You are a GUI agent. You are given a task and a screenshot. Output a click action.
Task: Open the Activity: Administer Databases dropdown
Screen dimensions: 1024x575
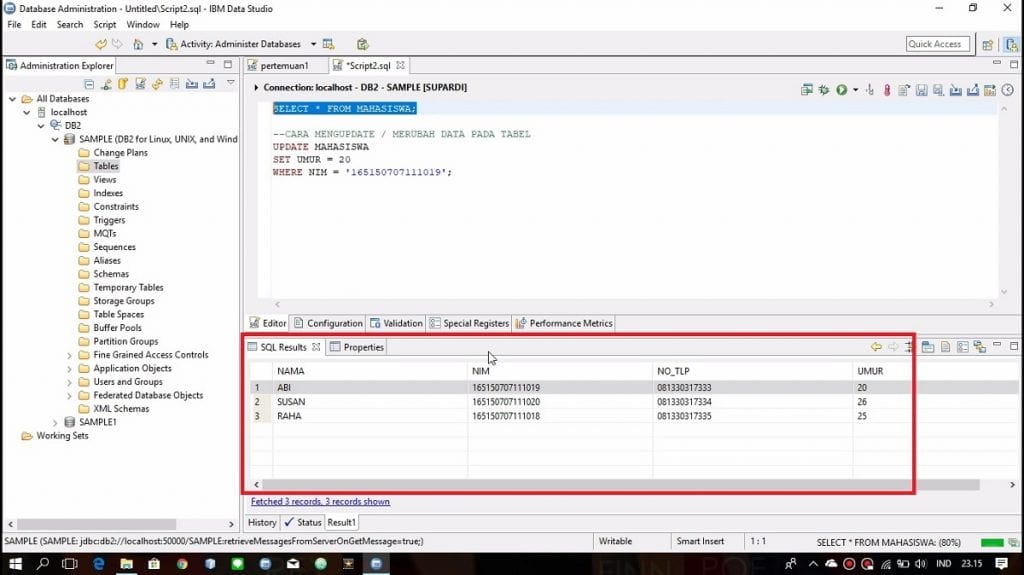click(313, 44)
